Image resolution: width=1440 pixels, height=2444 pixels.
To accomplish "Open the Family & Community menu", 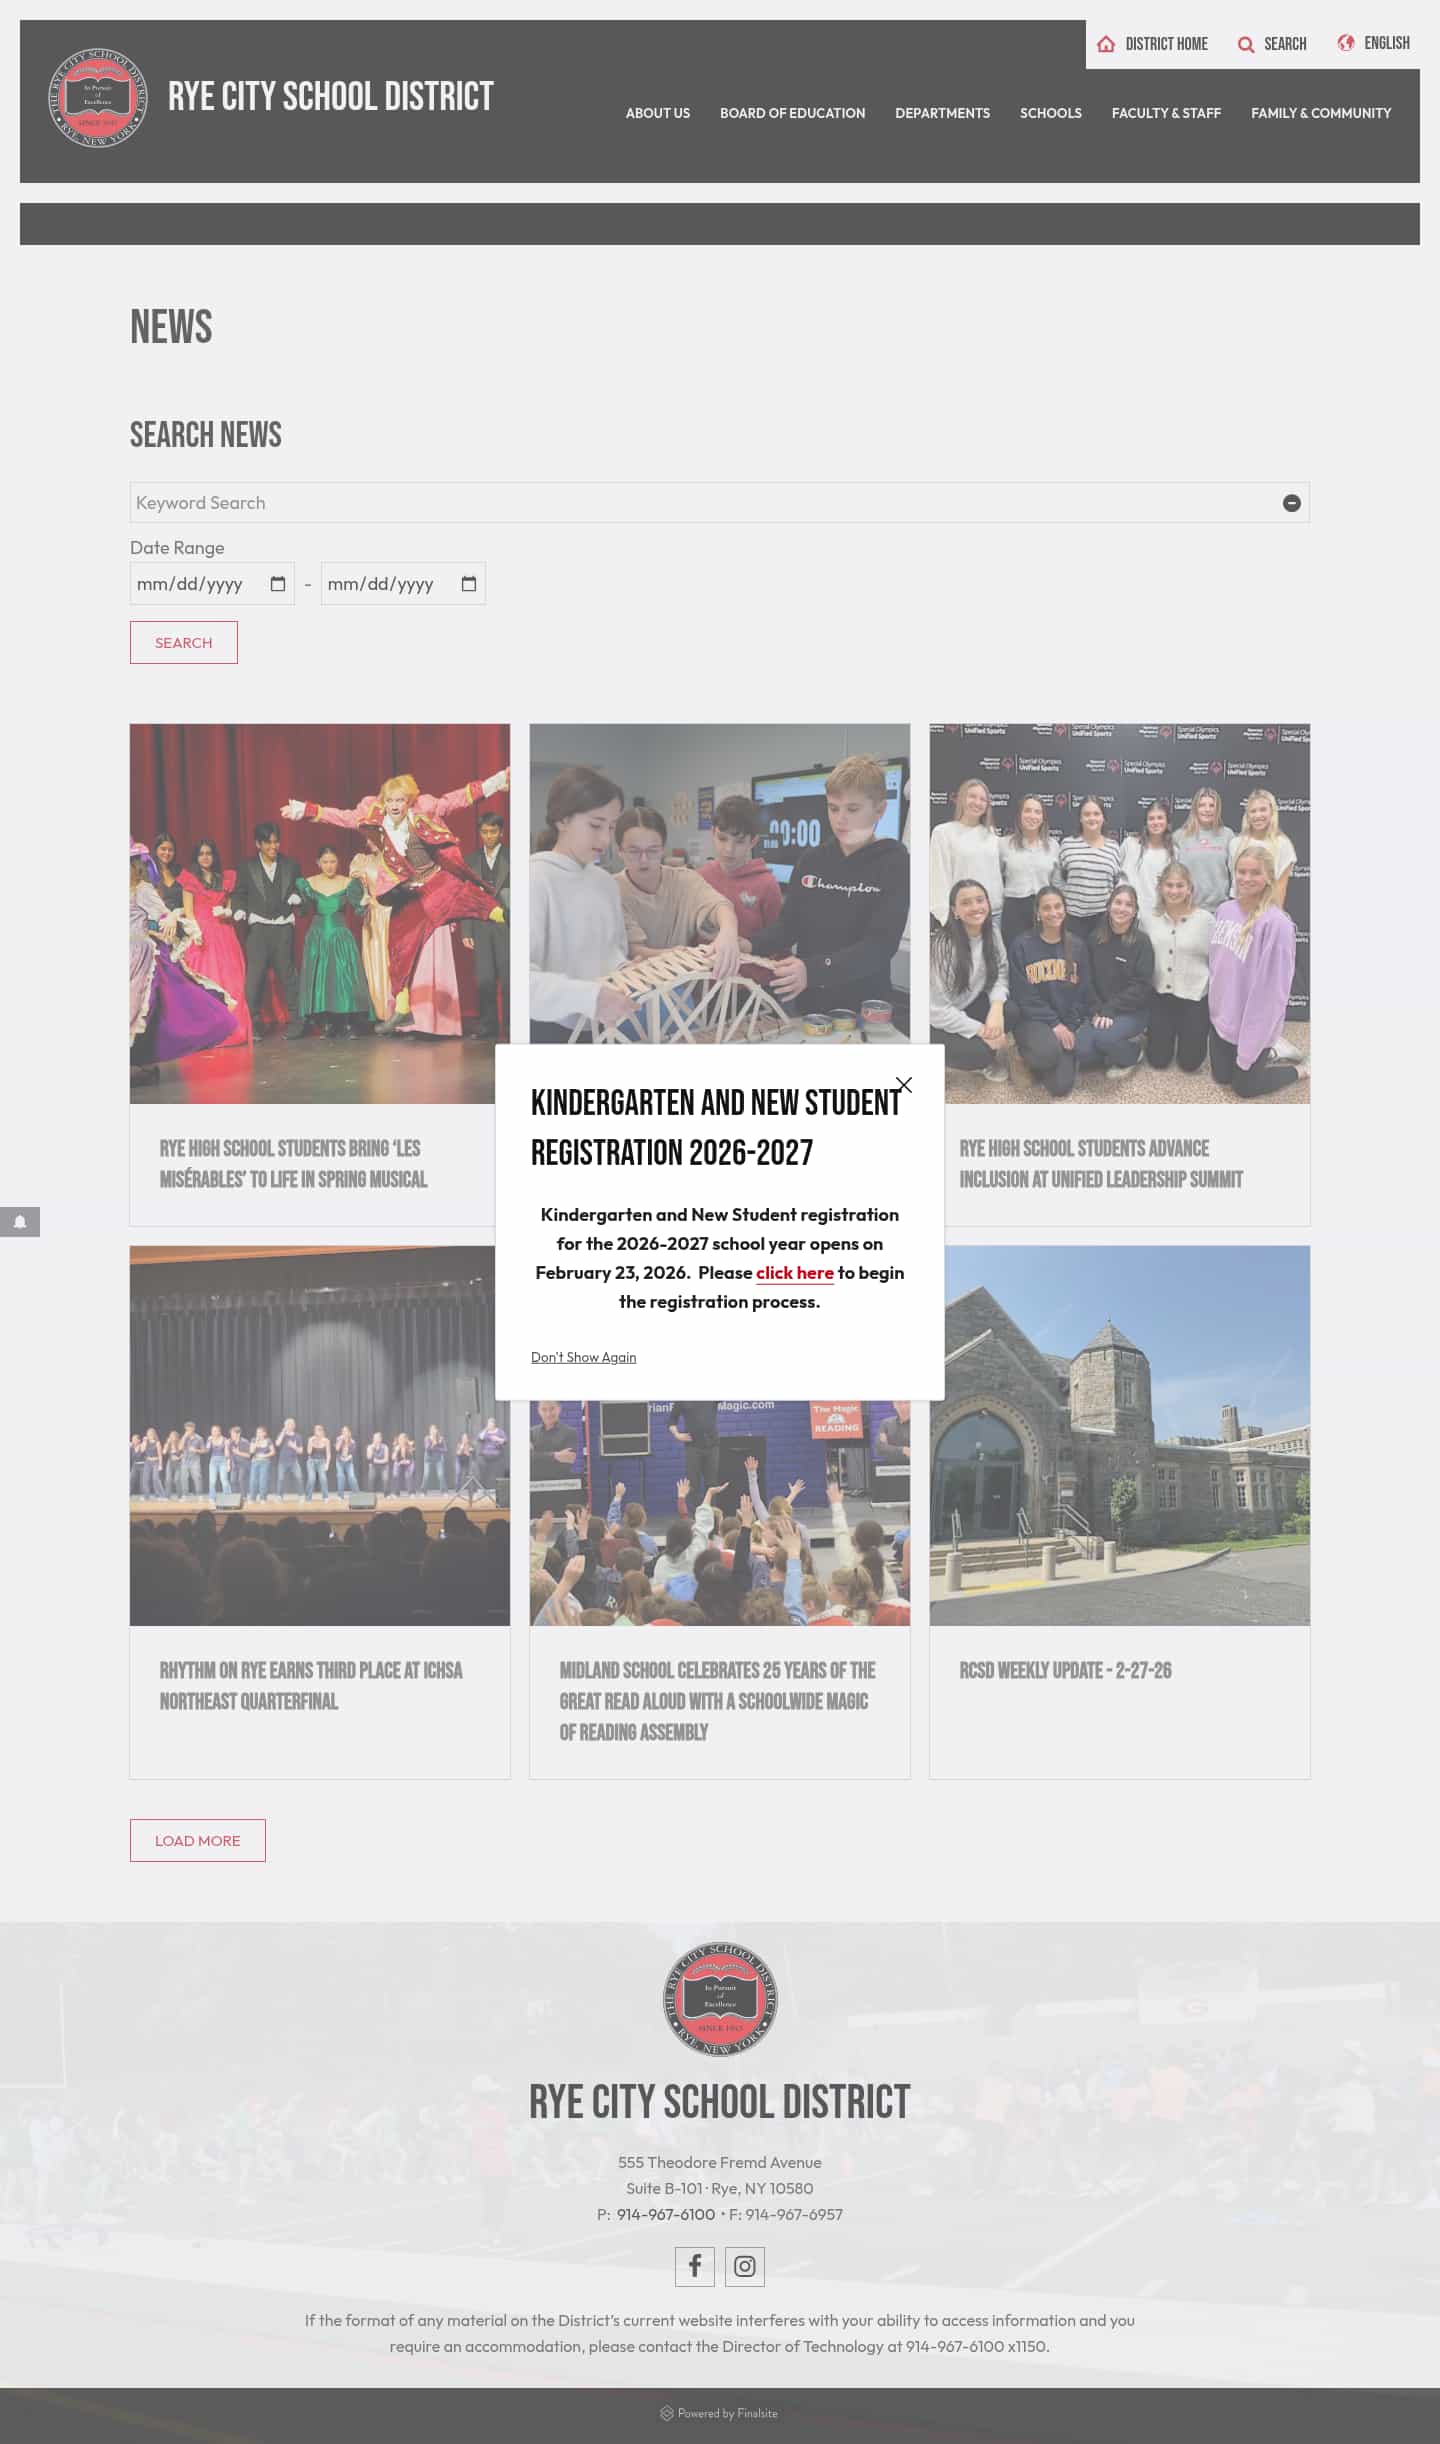I will pyautogui.click(x=1321, y=113).
